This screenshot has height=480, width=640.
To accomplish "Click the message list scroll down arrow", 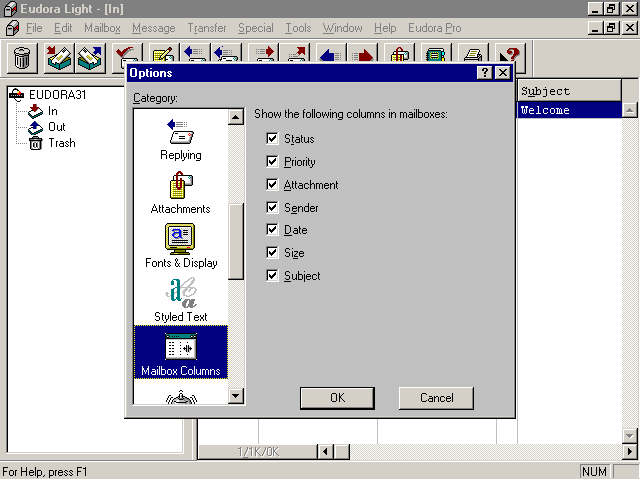I will pos(630,436).
